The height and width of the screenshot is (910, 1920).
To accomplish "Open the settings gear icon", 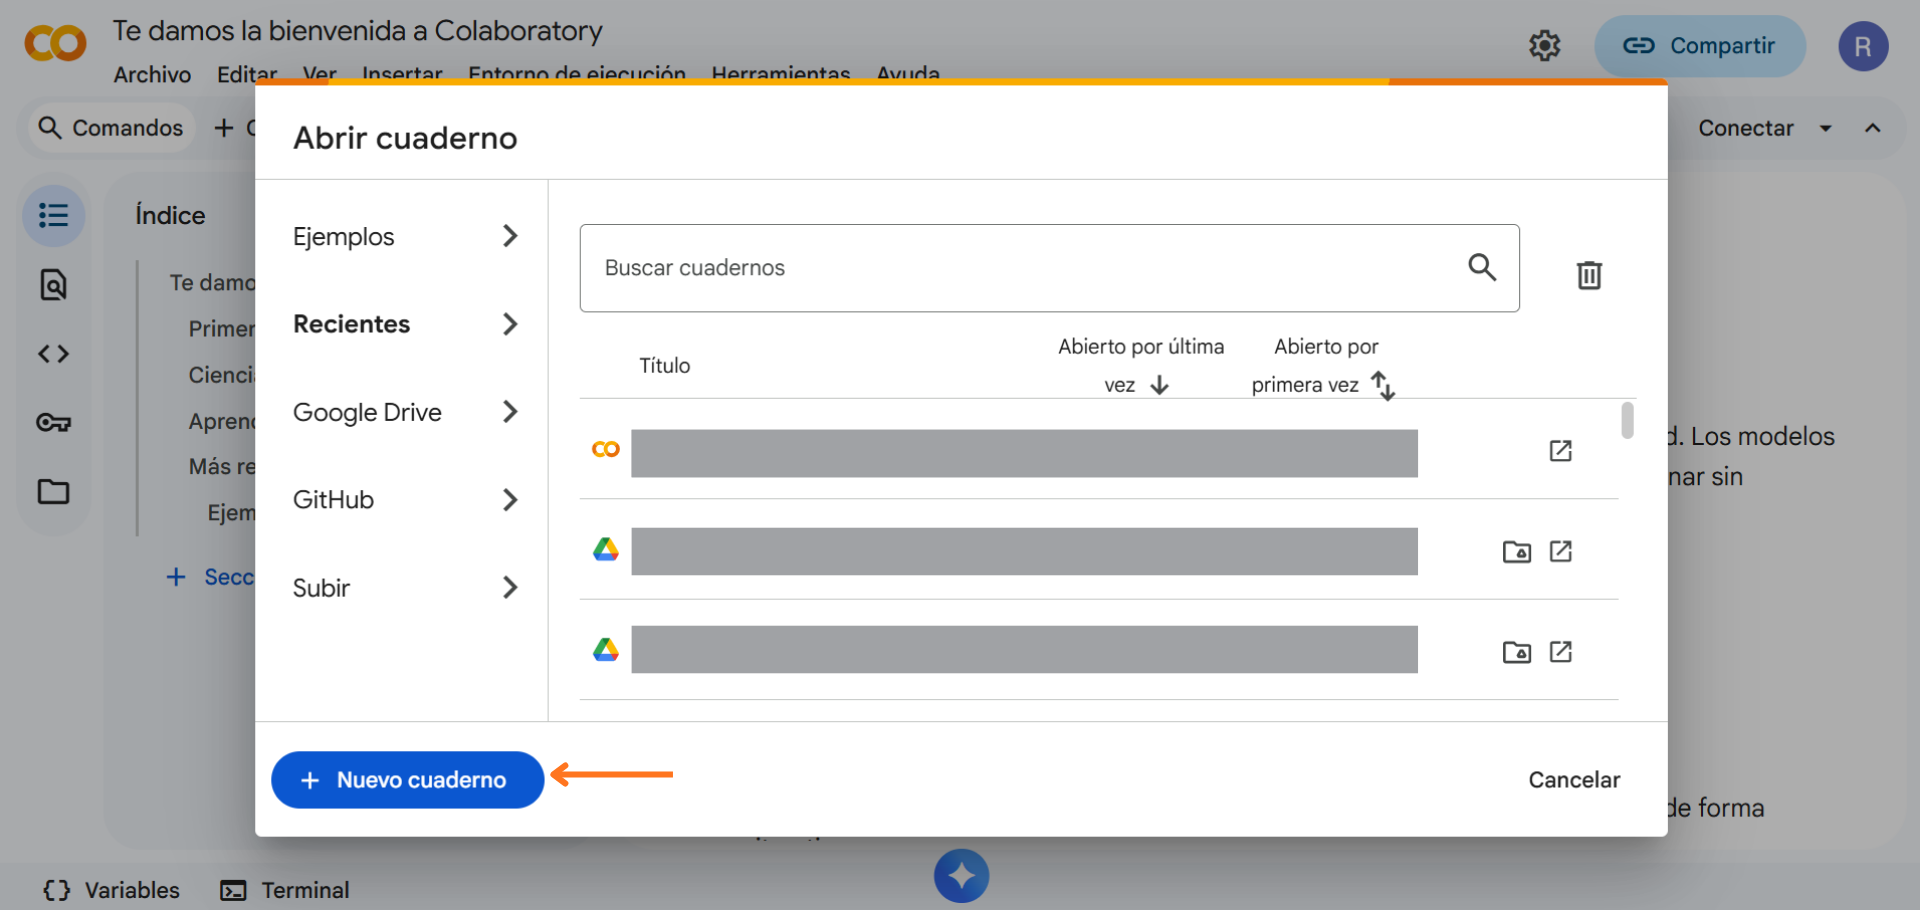I will [1544, 46].
